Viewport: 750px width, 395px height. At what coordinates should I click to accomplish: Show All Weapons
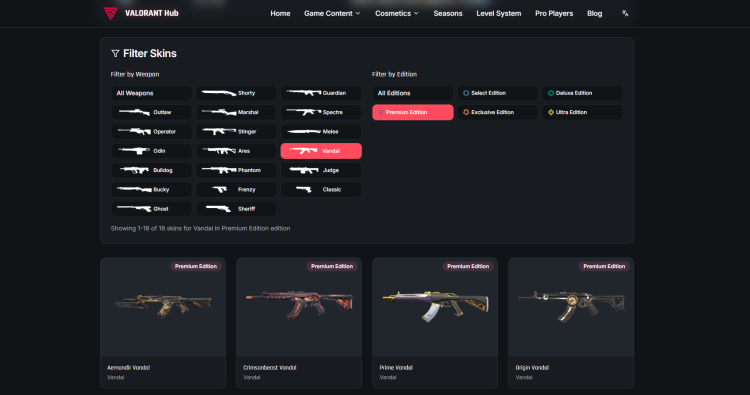coord(152,93)
